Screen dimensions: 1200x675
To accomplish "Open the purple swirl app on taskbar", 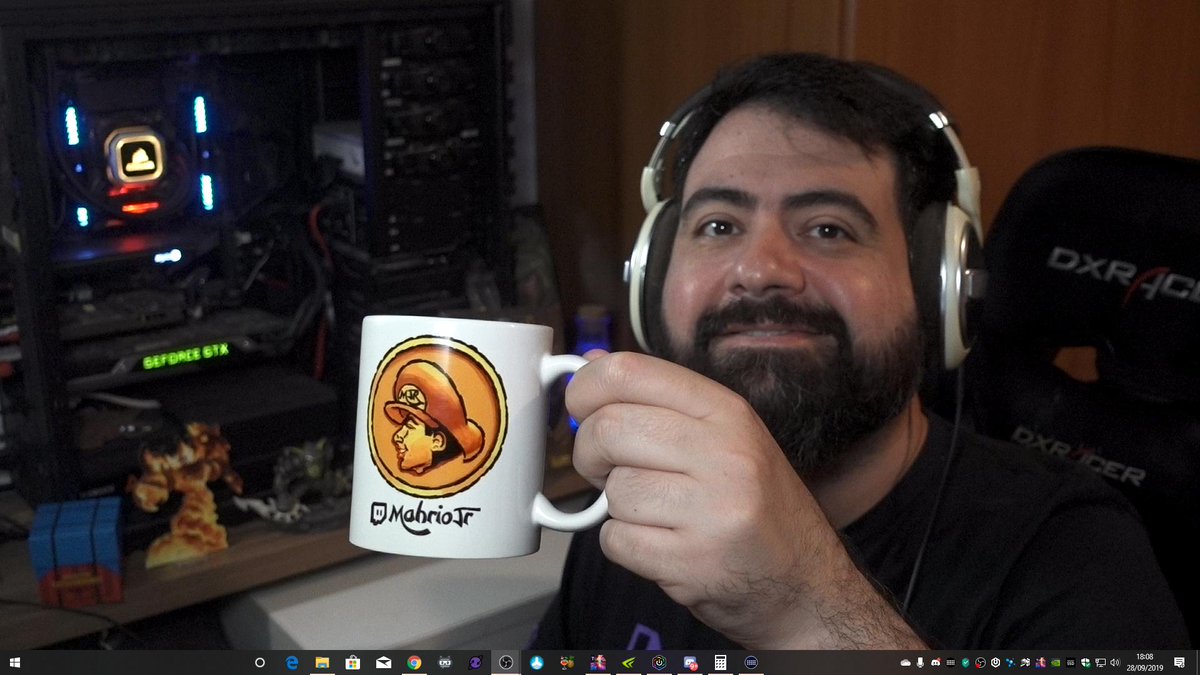I will tap(475, 662).
